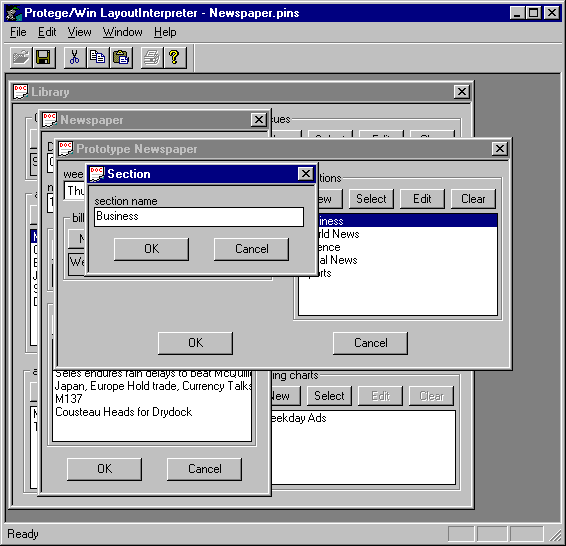Close the Section dialog
The width and height of the screenshot is (566, 546).
pos(306,174)
